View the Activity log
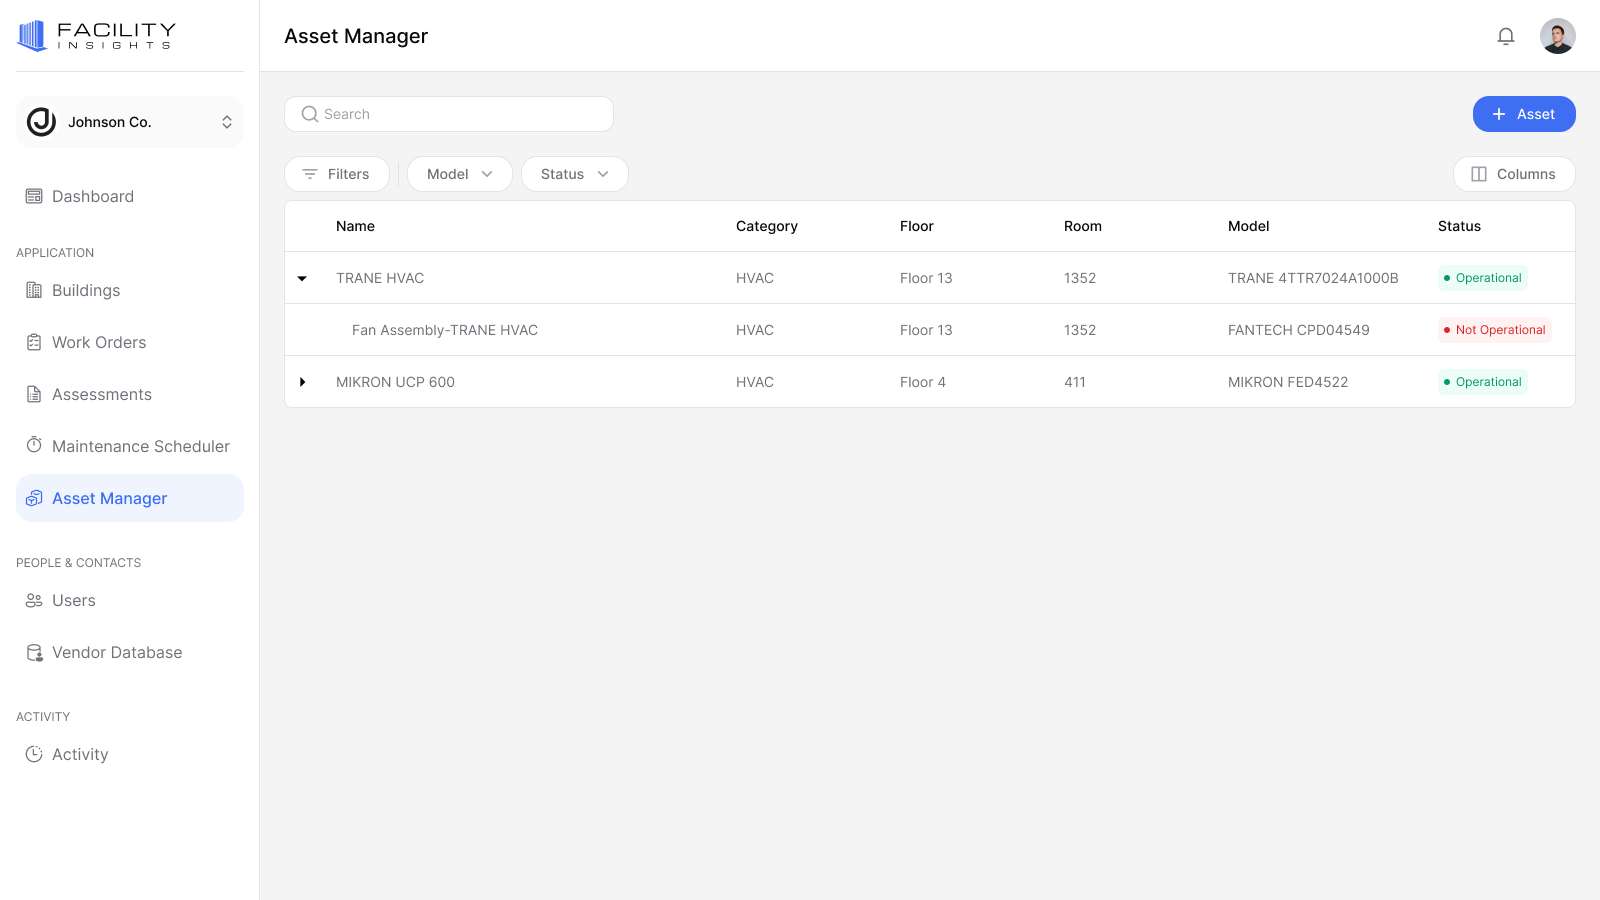 (80, 754)
